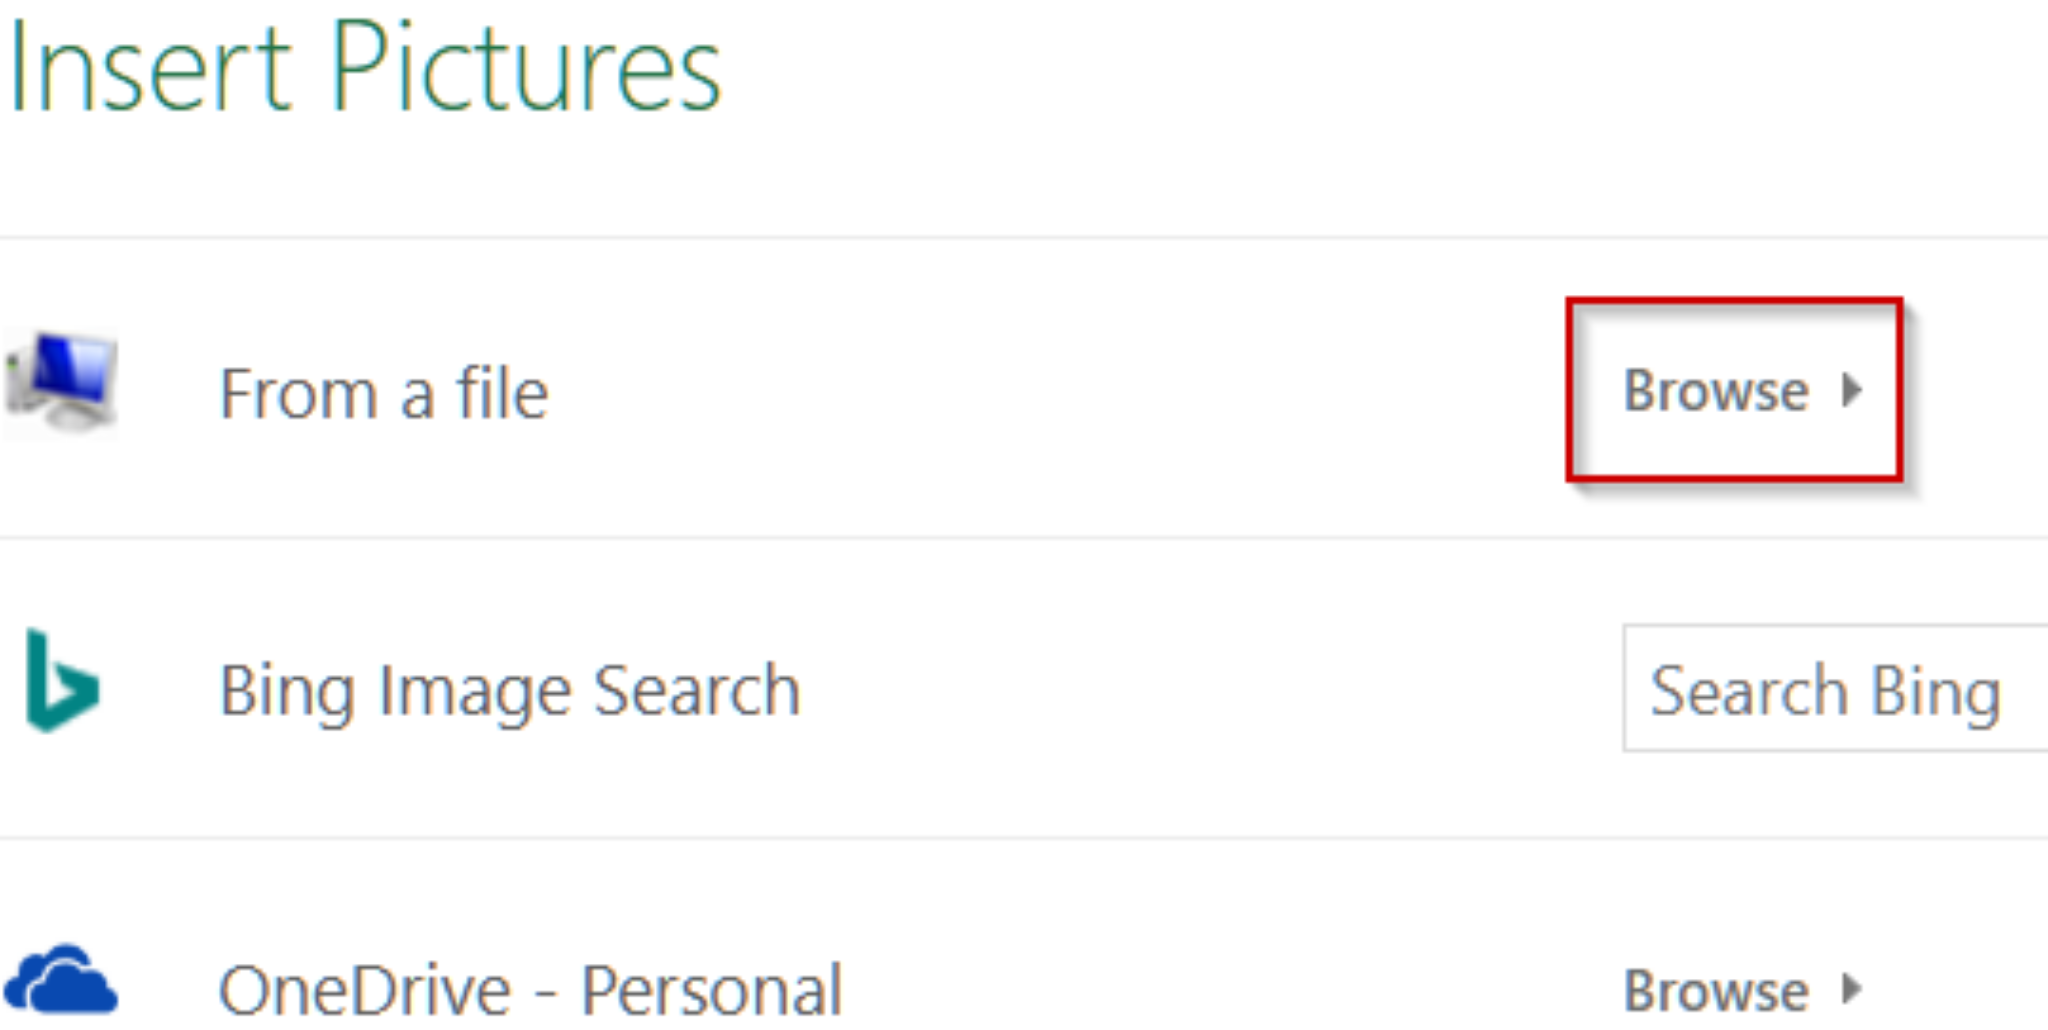The image size is (2048, 1030).
Task: Click "Search" in the Bing Image Search label
Action: pos(697,690)
